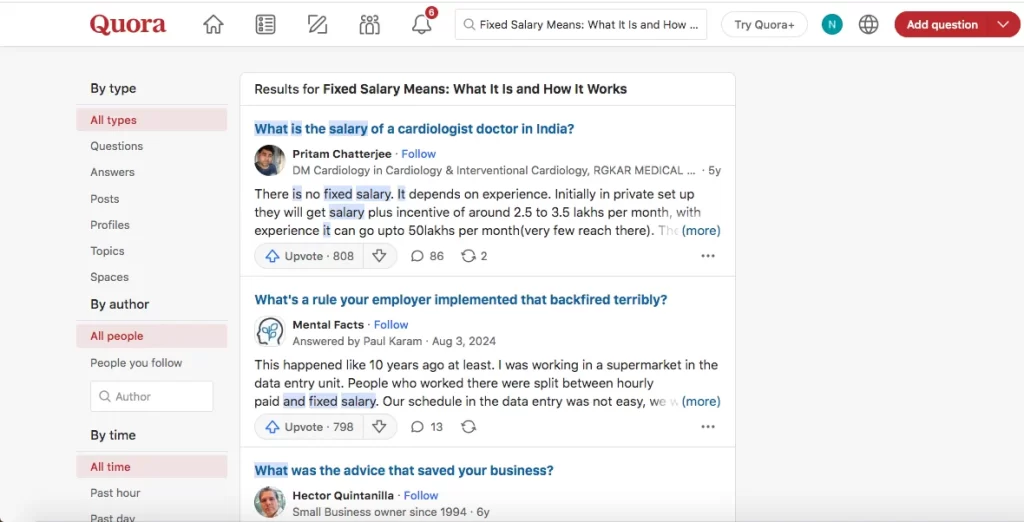Image resolution: width=1024 pixels, height=522 pixels.
Task: Click the Quora logo
Action: 128,24
